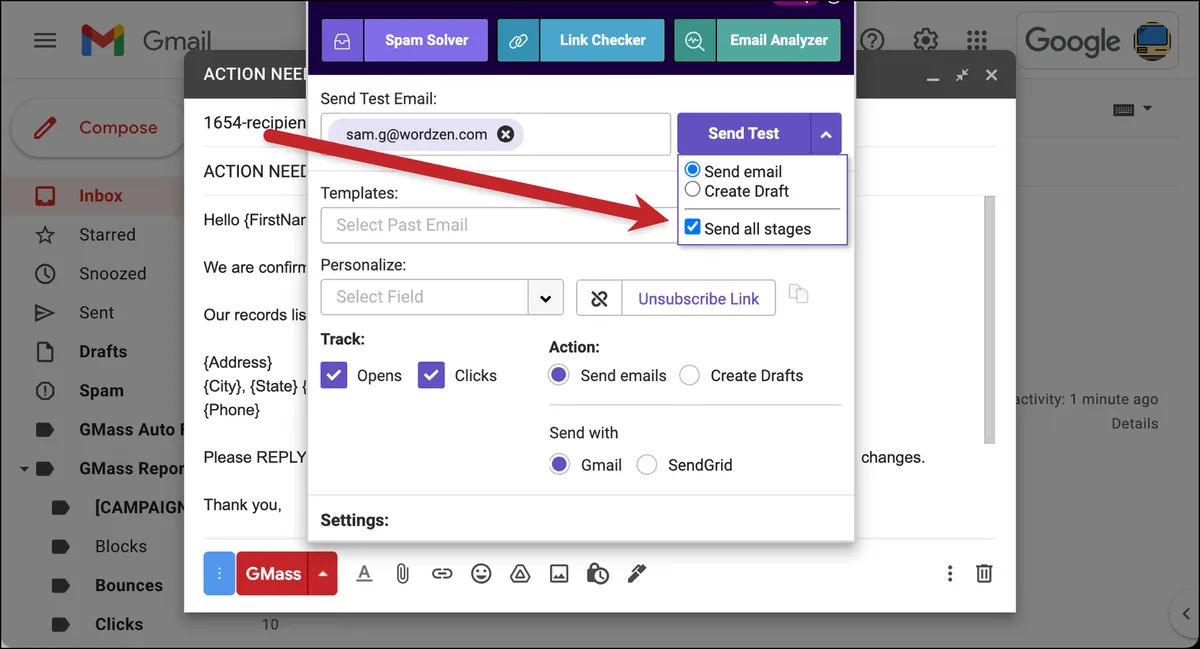Click the Send Test button
Image resolution: width=1200 pixels, height=649 pixels.
point(743,133)
